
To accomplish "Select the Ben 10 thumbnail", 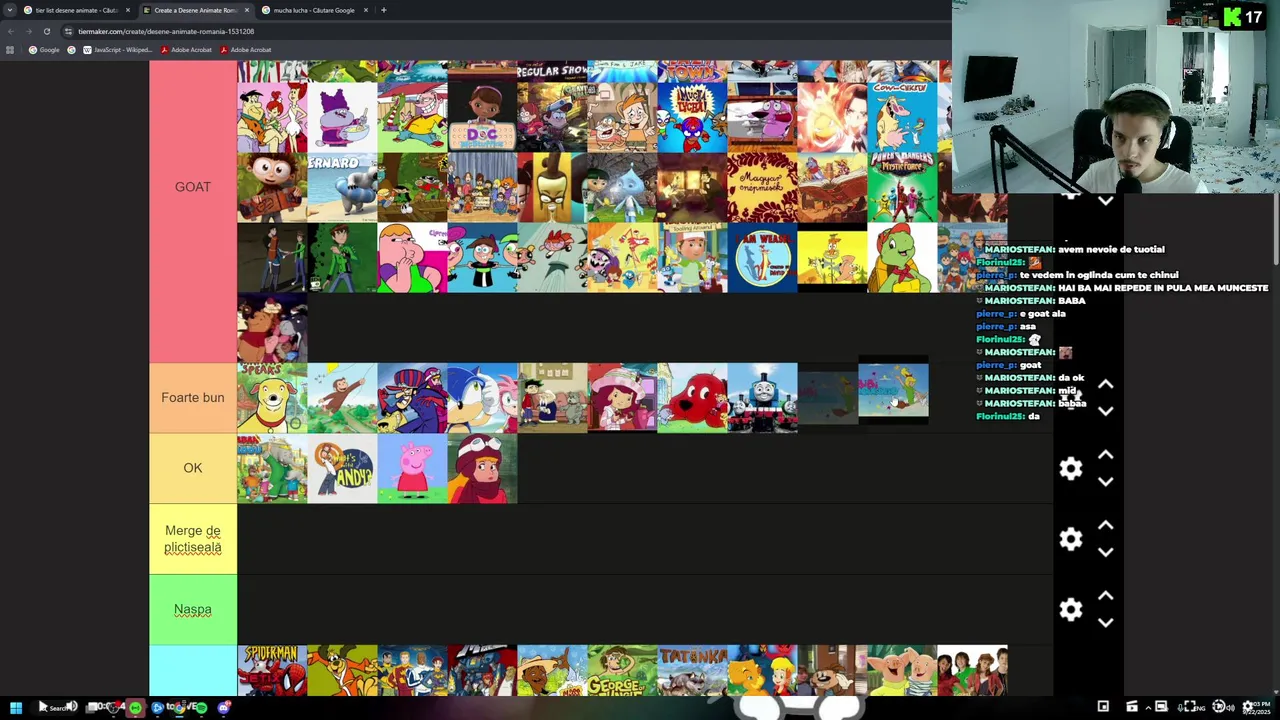I will tap(342, 258).
